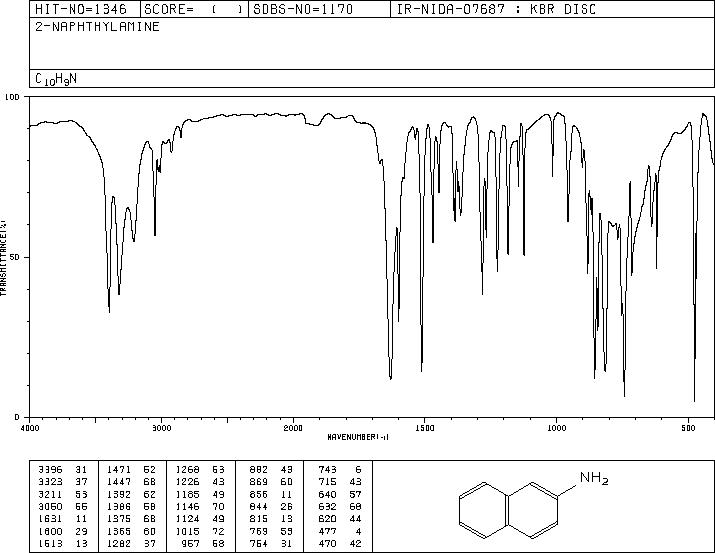Click the 3211 wavenumber in peak table
The image size is (715, 553).
point(50,494)
